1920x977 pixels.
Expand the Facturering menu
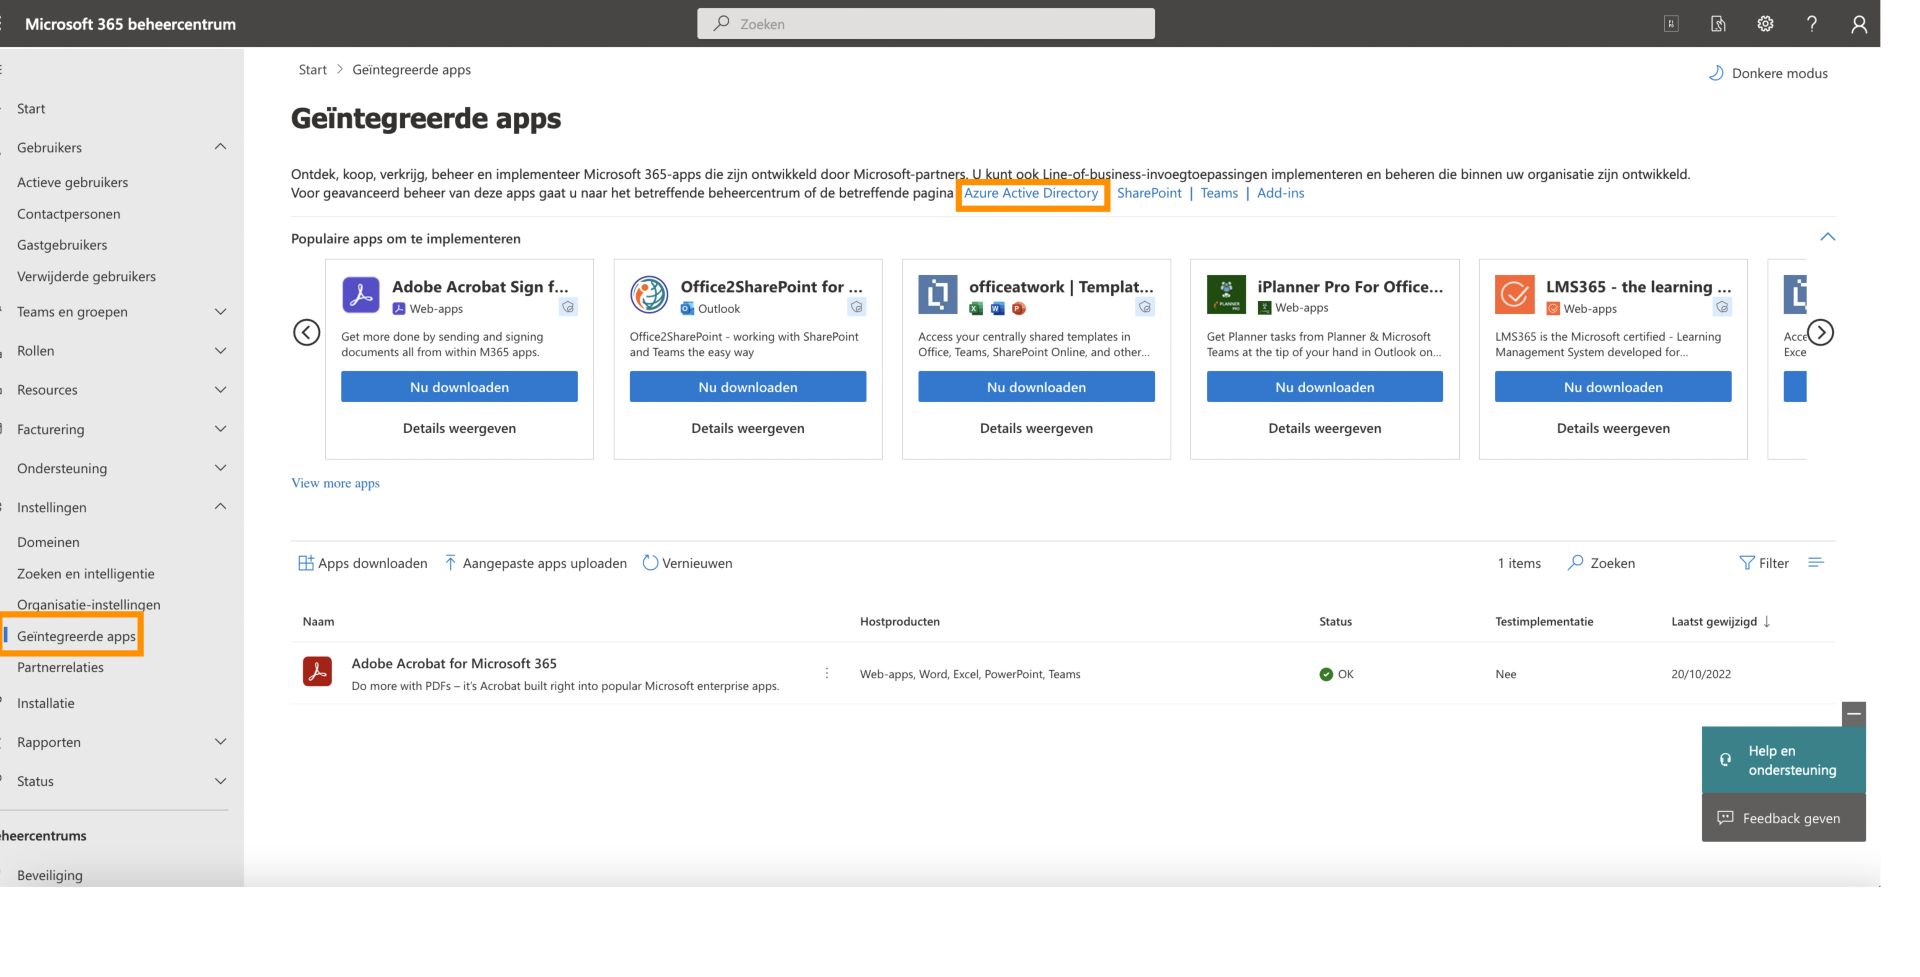coord(221,429)
